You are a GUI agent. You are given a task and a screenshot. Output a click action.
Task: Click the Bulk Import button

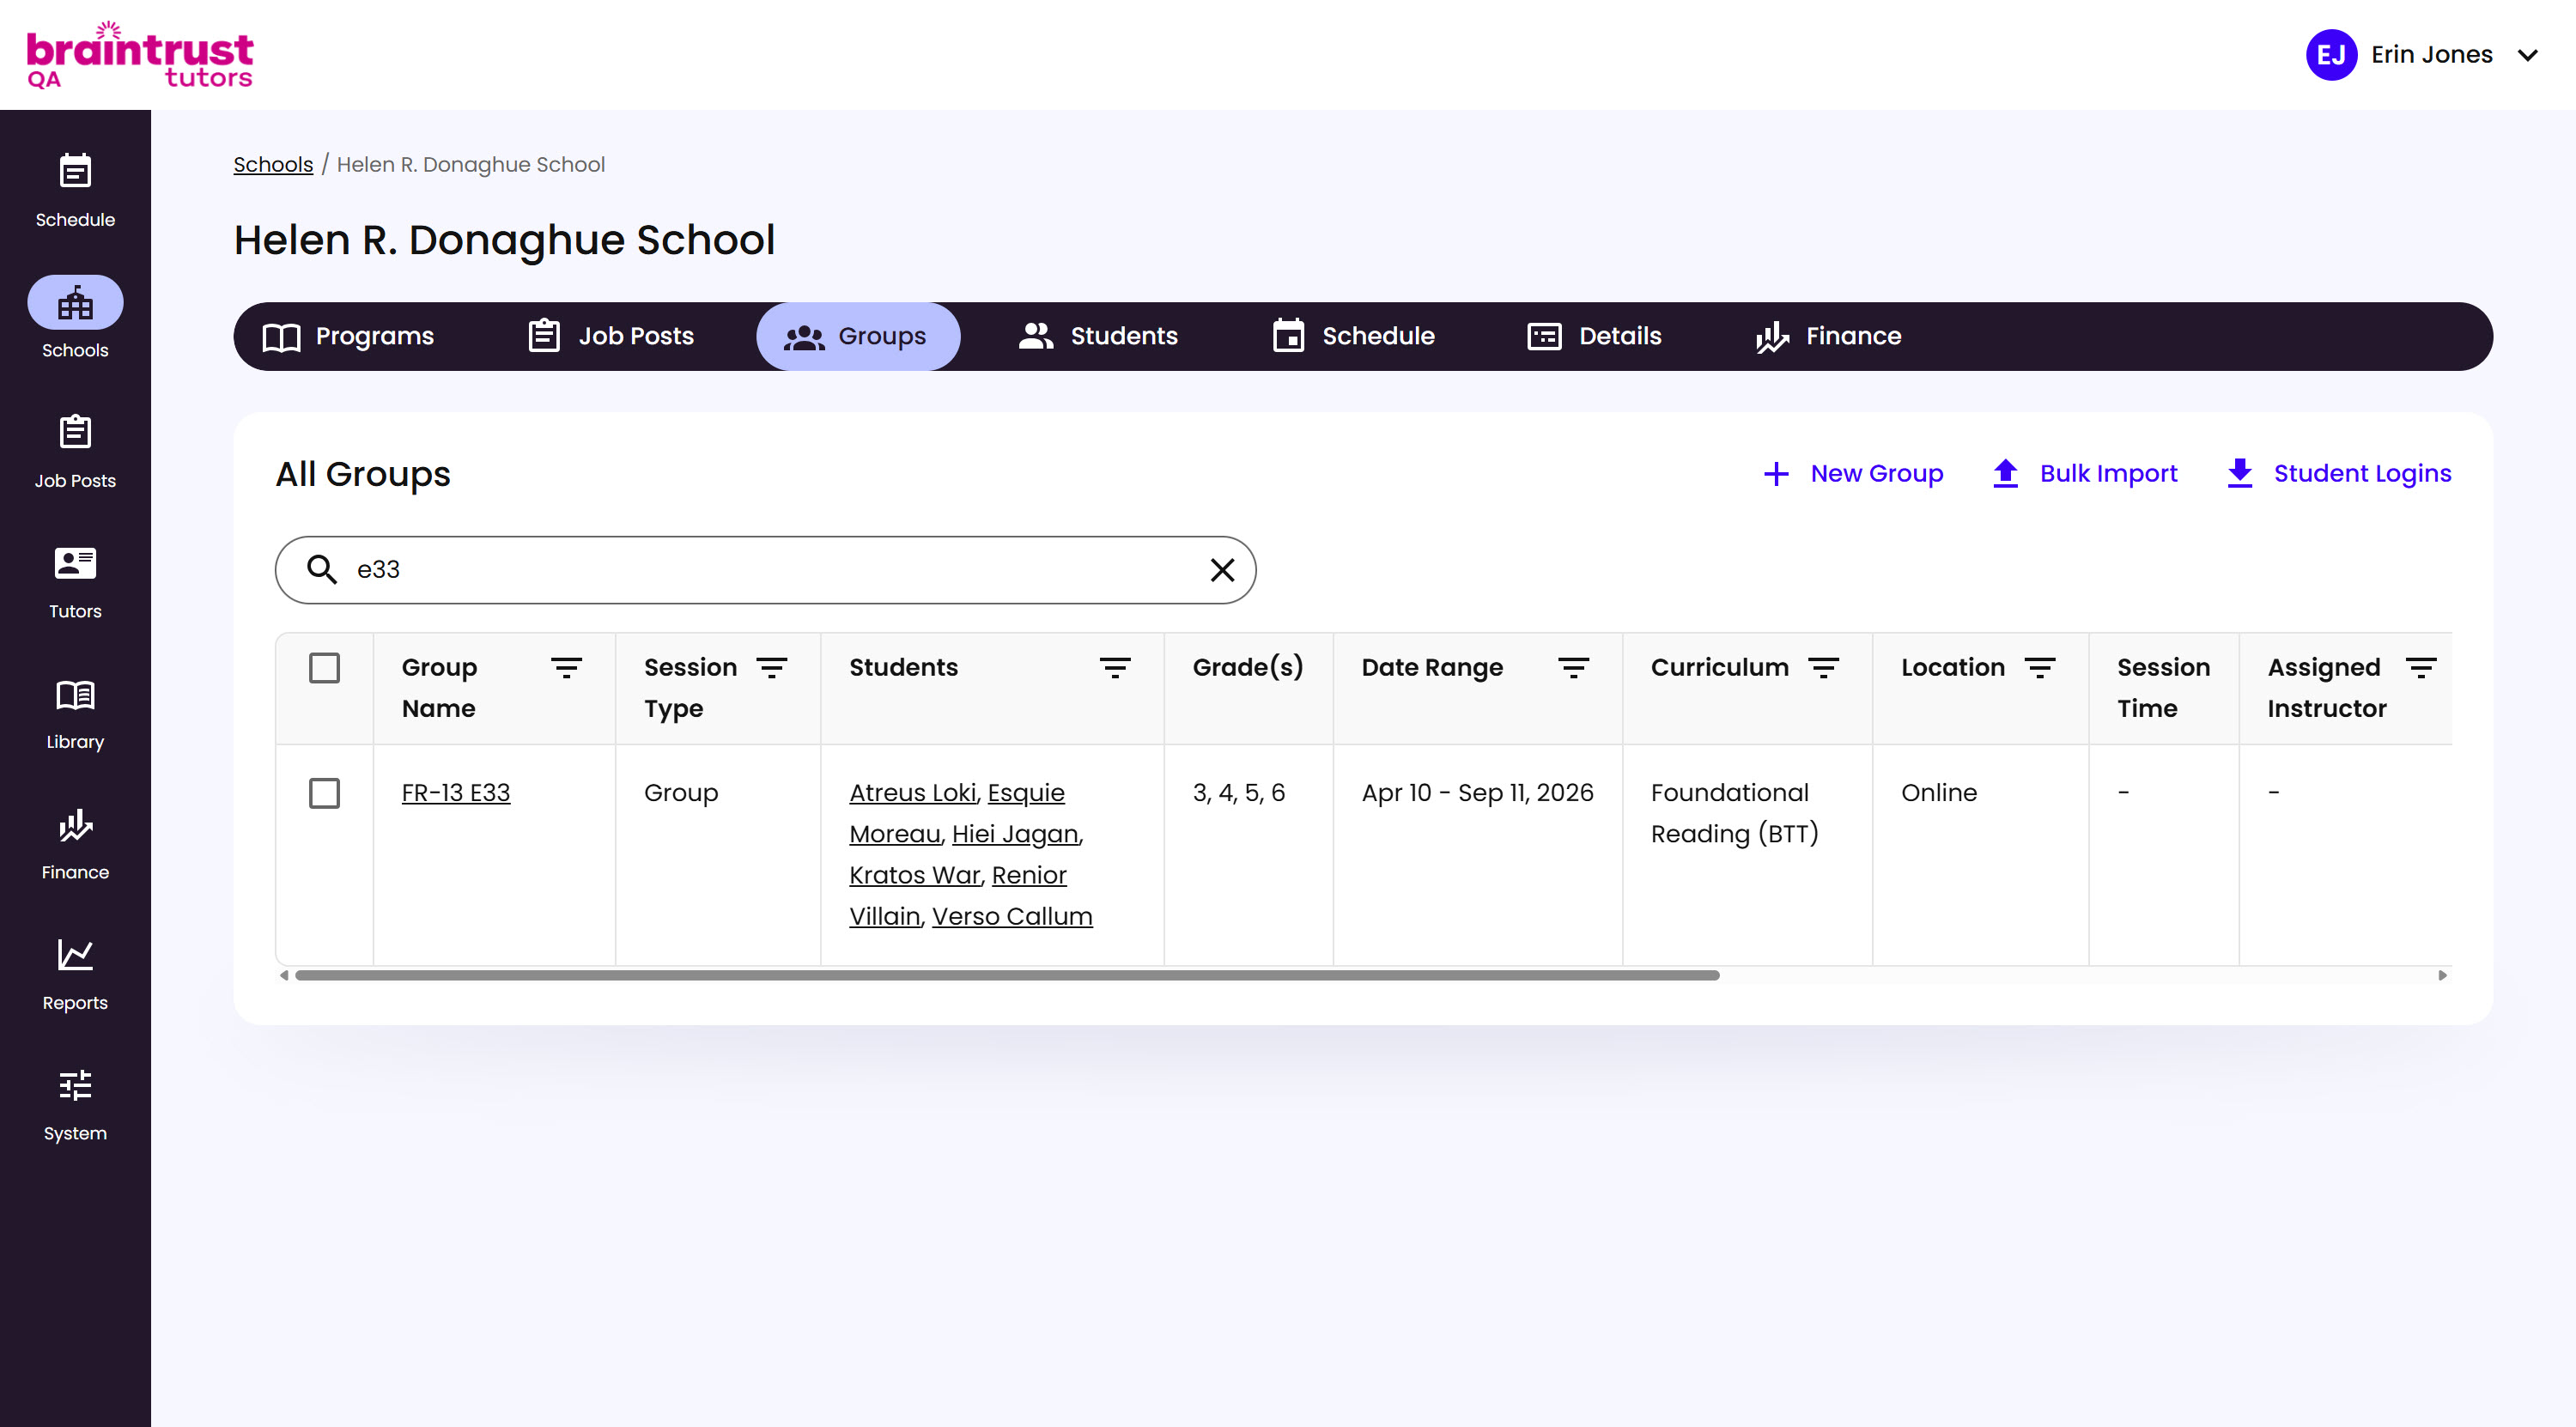pyautogui.click(x=2084, y=473)
